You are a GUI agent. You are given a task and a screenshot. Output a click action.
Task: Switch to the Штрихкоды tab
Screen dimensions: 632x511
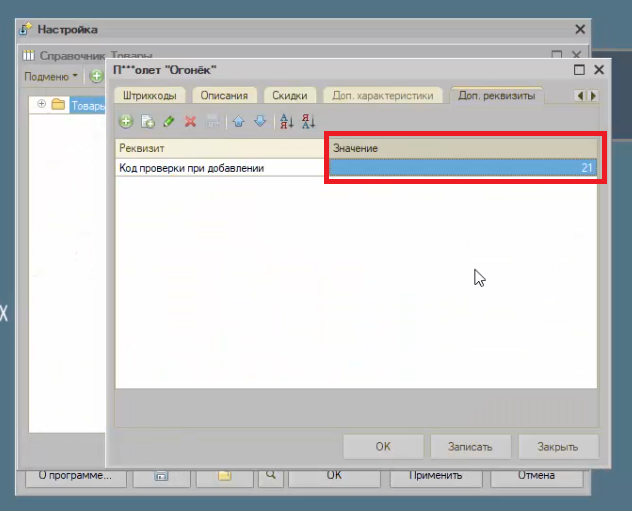(150, 96)
